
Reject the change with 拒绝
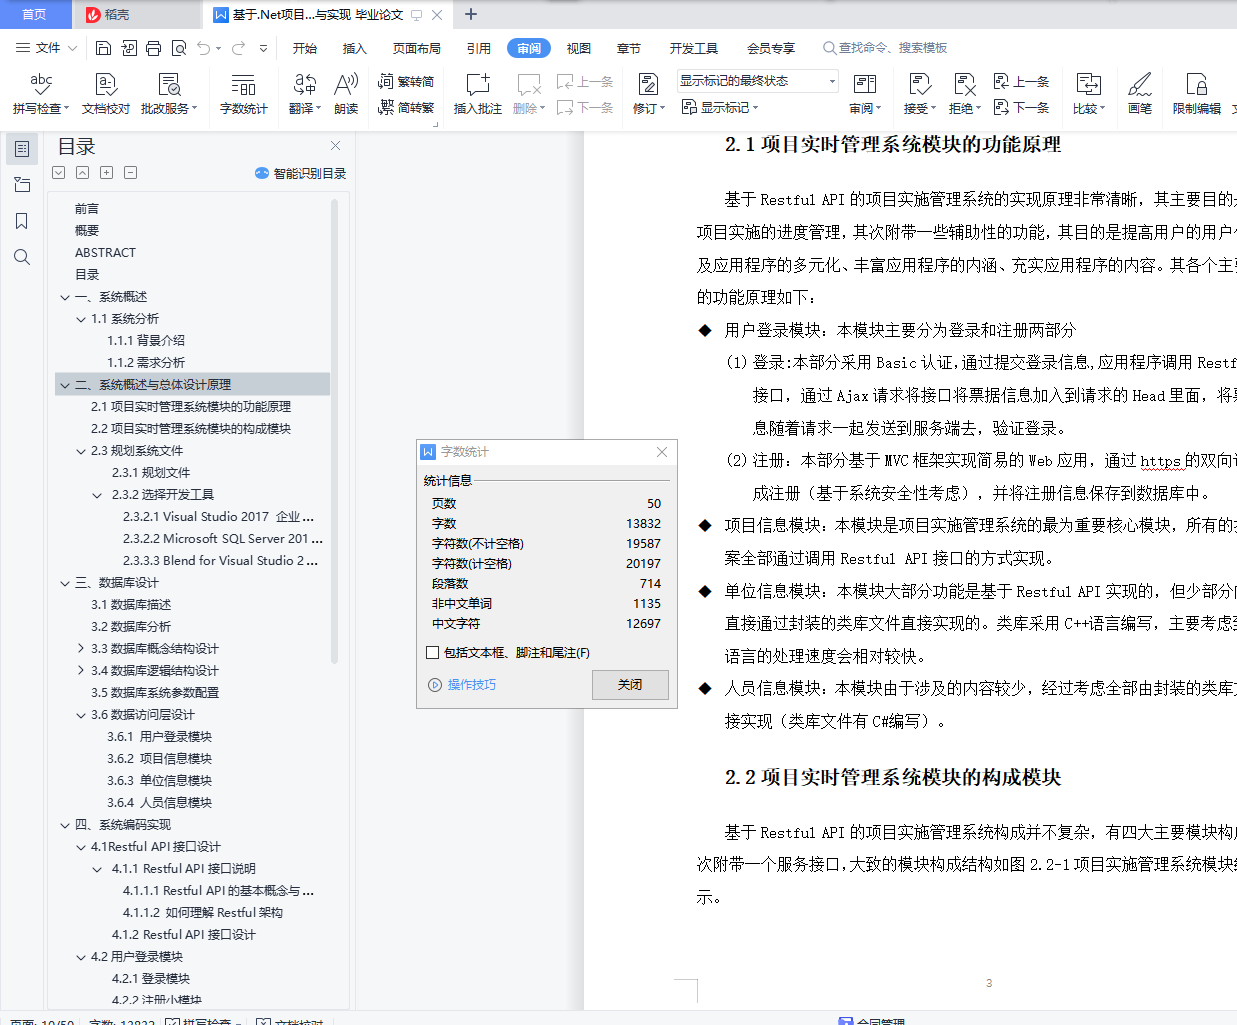[964, 94]
